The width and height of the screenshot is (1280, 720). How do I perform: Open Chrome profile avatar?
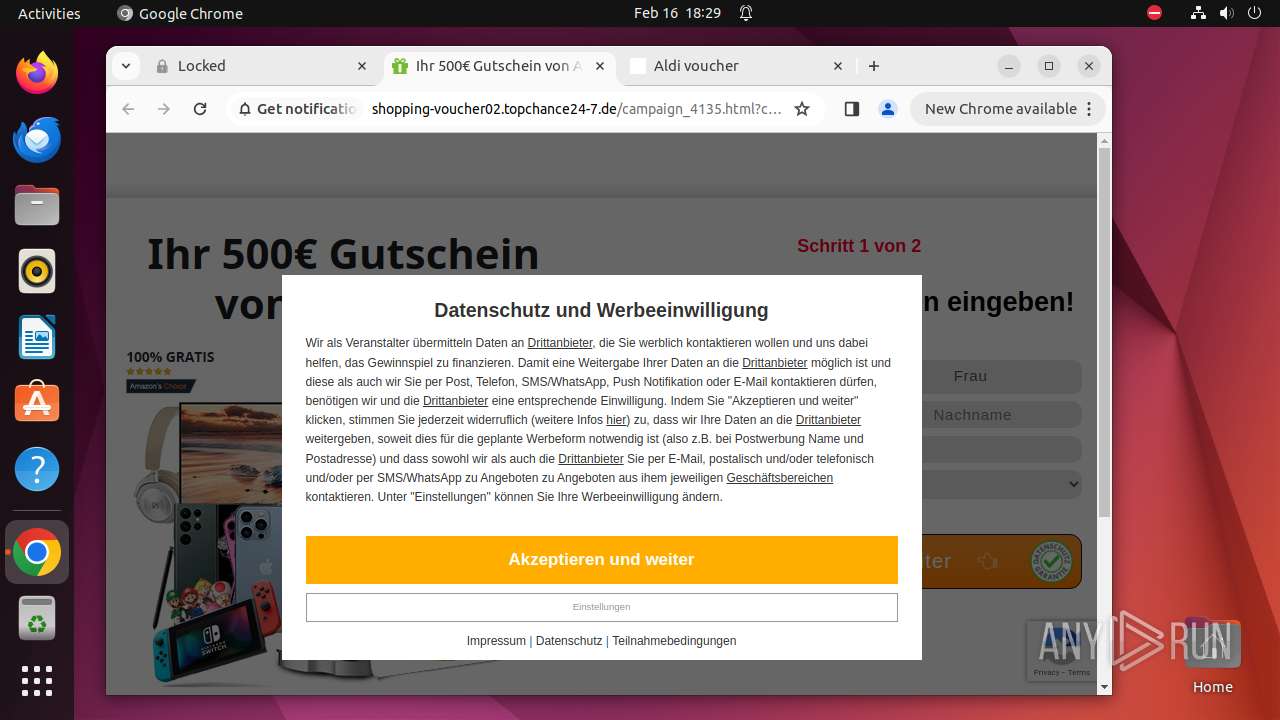(888, 109)
